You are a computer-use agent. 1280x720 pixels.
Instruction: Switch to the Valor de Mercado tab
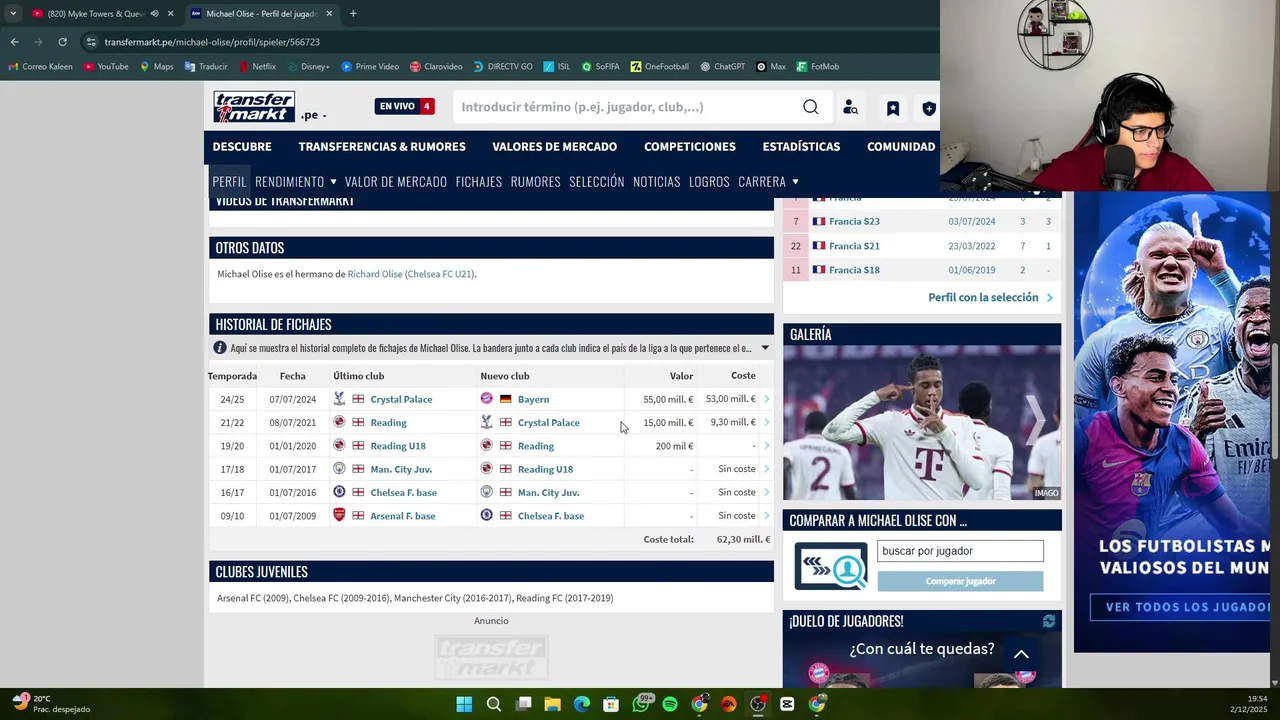tap(396, 182)
